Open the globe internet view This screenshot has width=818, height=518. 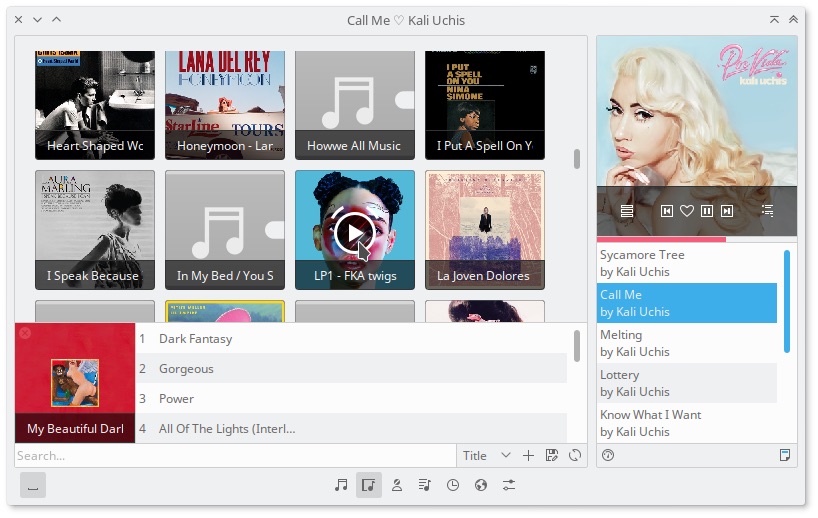pyautogui.click(x=481, y=485)
